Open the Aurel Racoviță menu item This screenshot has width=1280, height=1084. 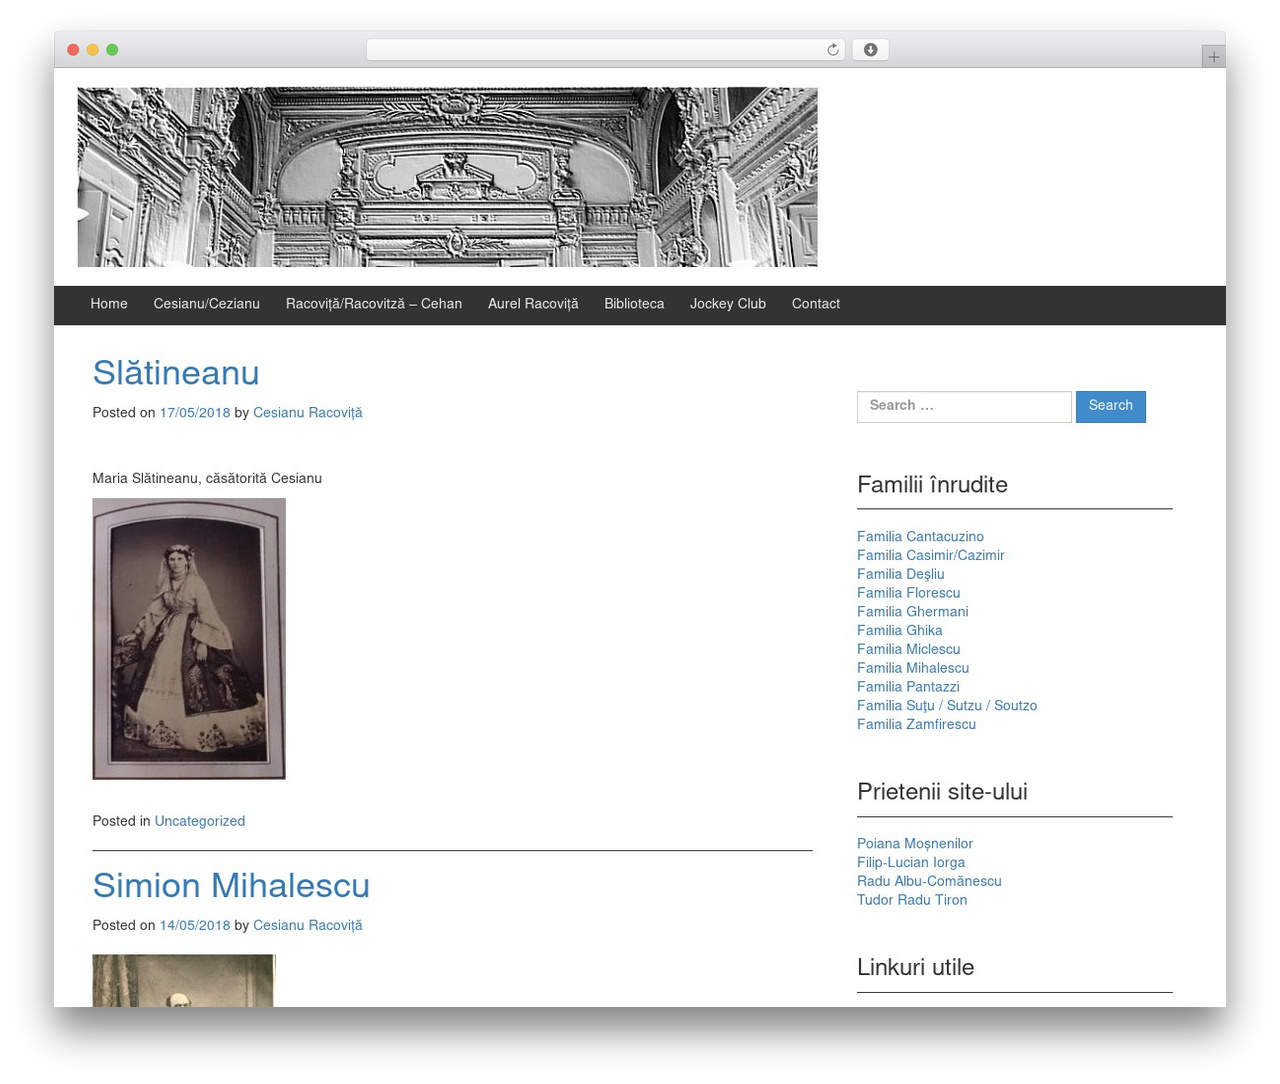click(533, 305)
